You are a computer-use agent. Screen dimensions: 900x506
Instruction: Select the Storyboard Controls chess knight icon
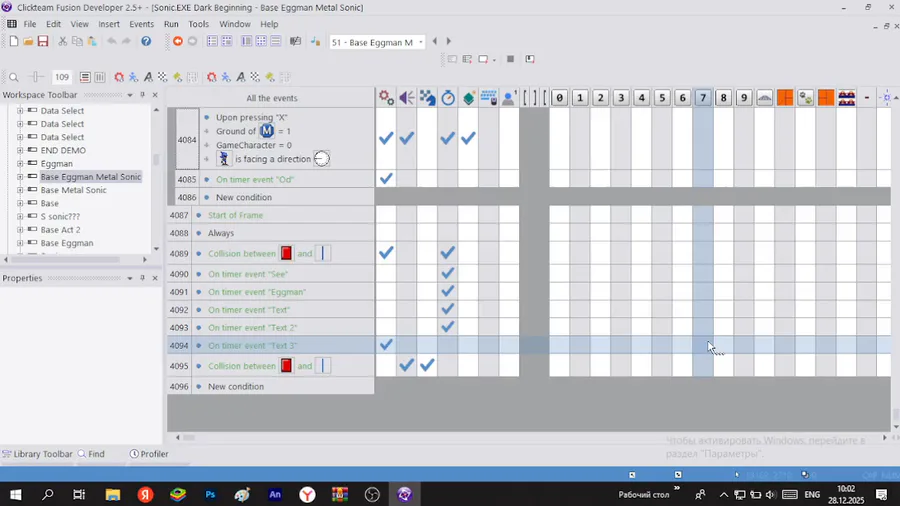[x=428, y=98]
